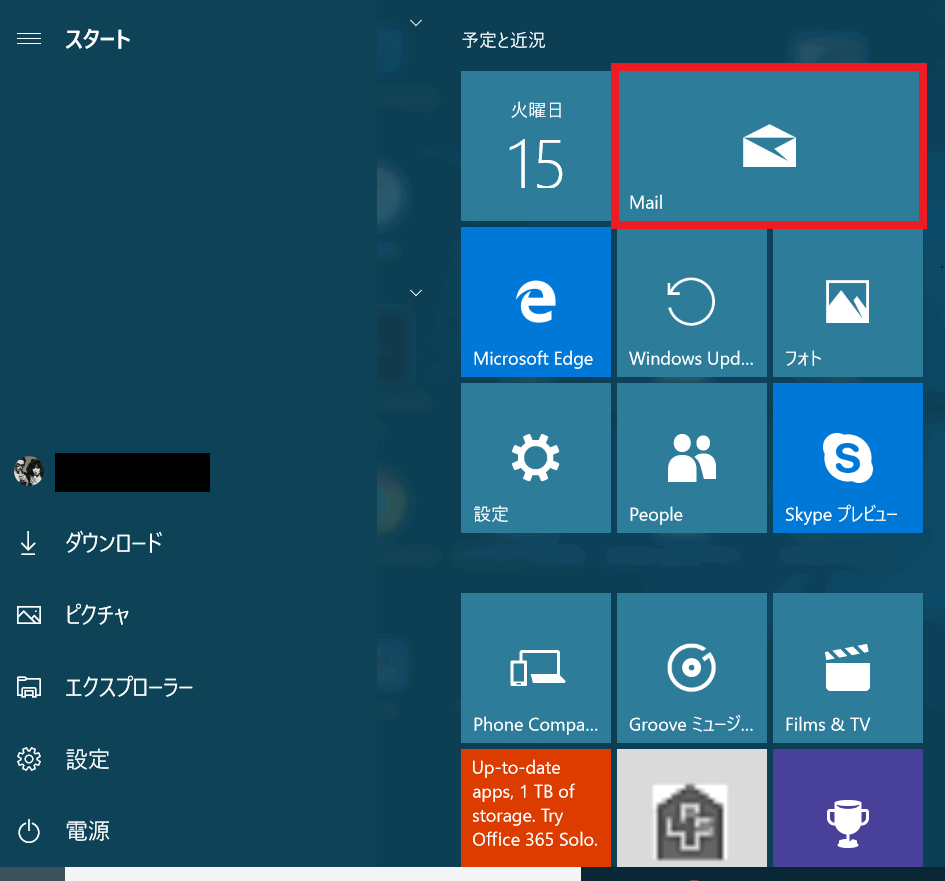Open the Films & TV tile
Viewport: 945px width, 881px height.
(848, 668)
